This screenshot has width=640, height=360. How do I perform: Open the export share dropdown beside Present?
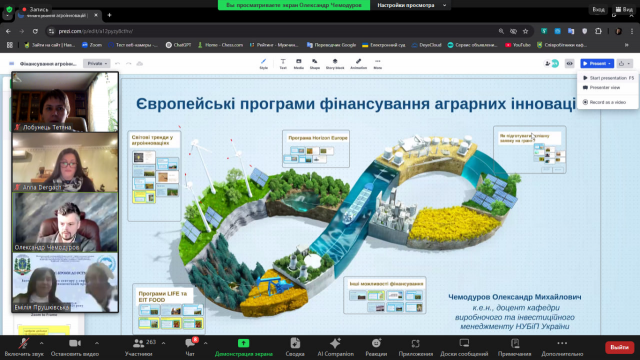625,64
